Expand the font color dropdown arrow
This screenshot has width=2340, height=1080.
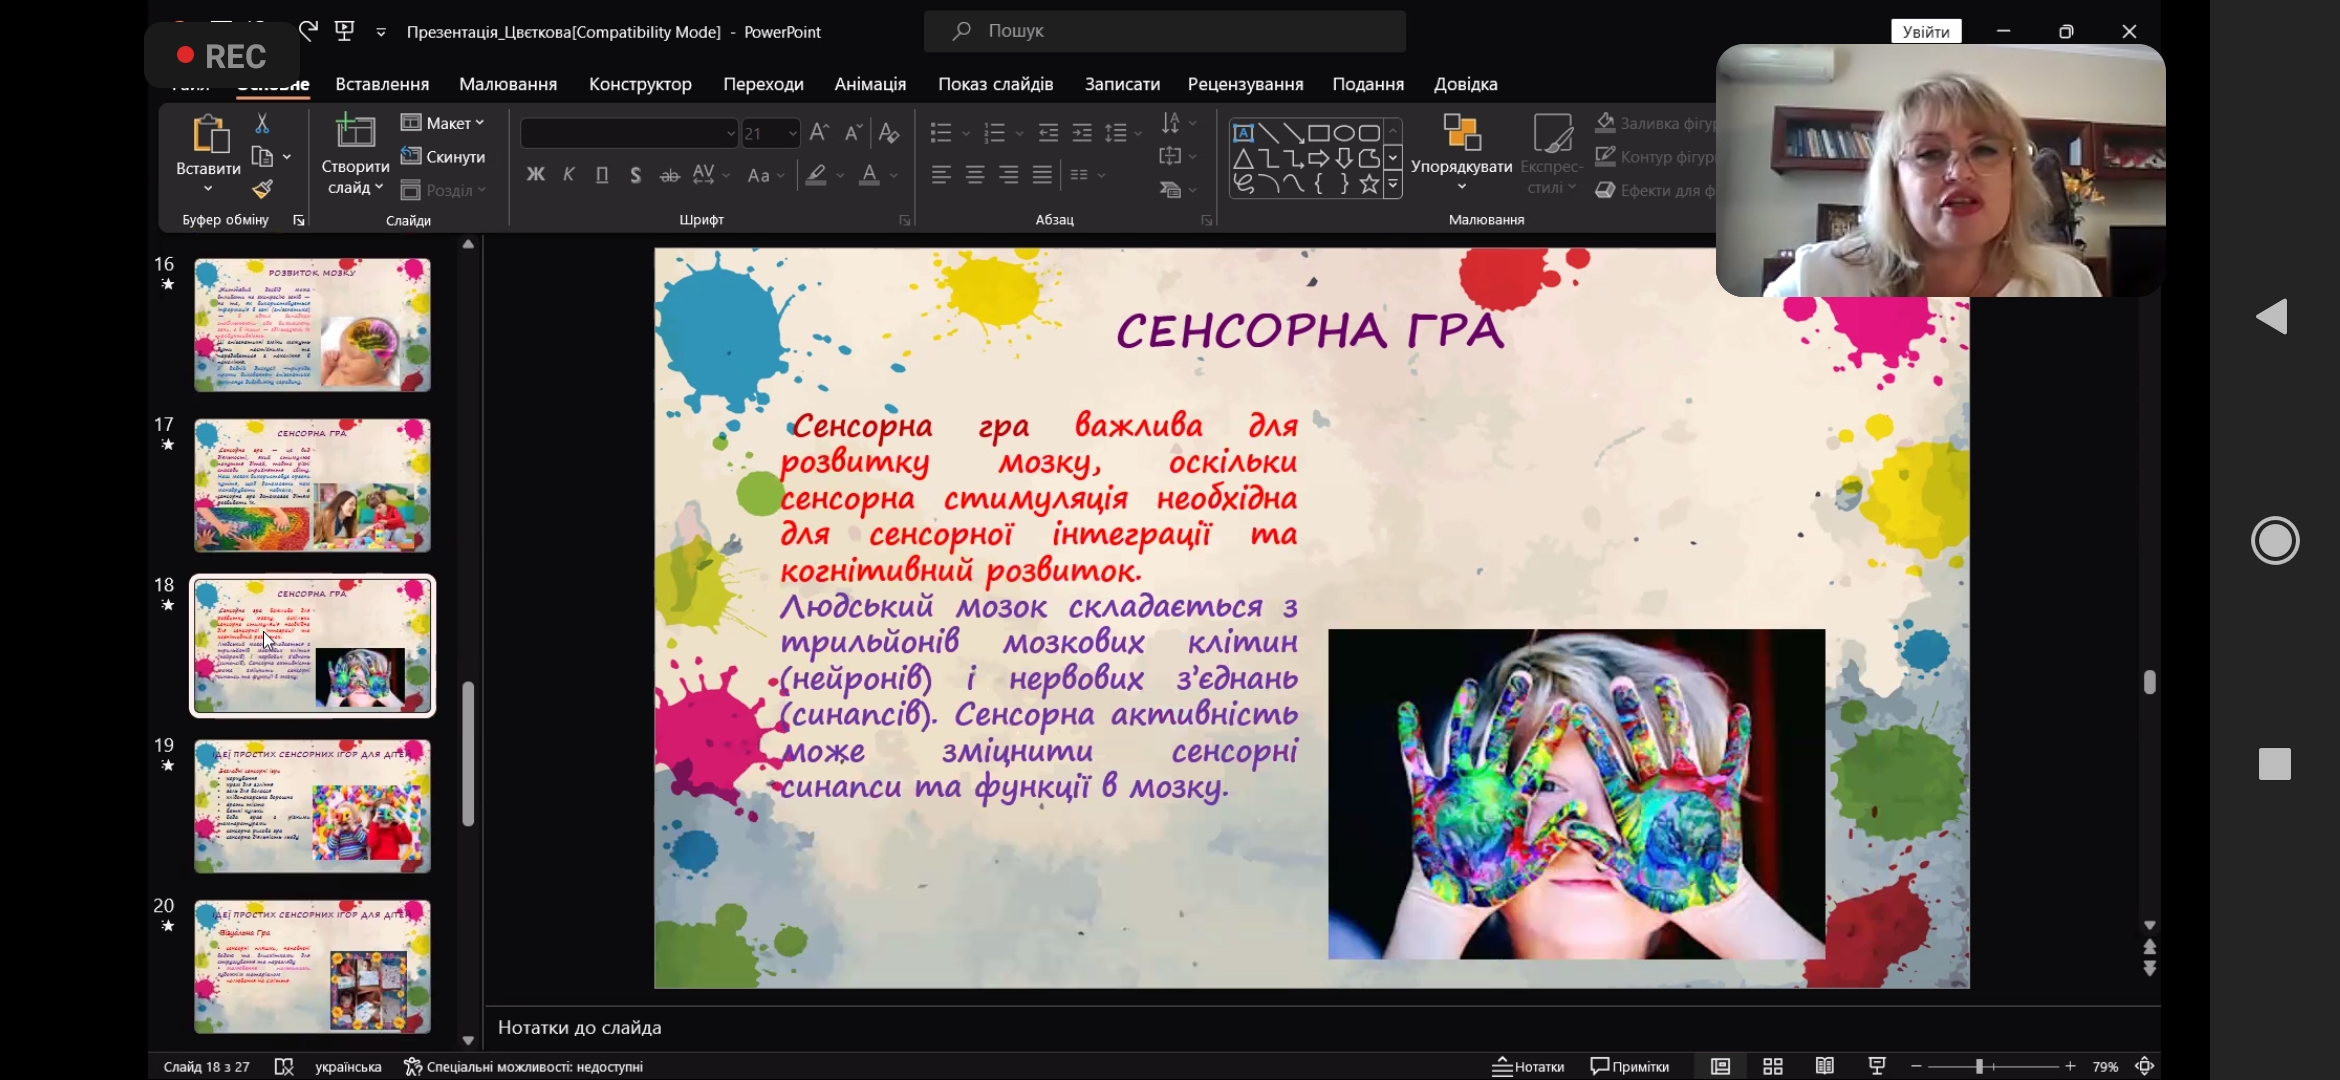coord(894,176)
